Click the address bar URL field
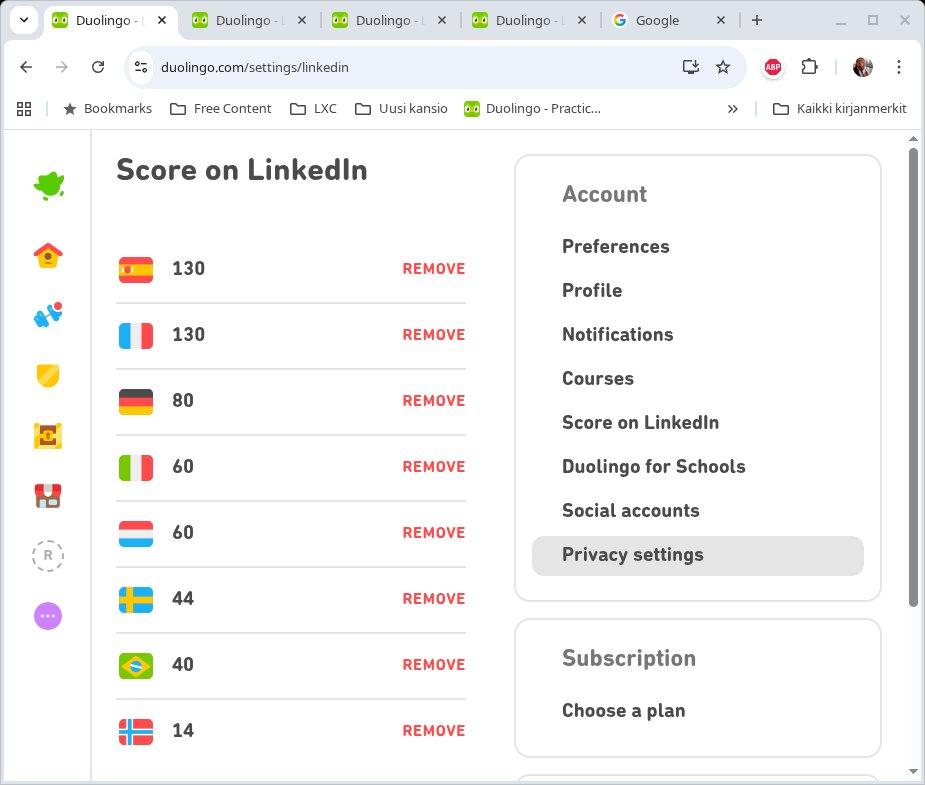 pyautogui.click(x=400, y=67)
